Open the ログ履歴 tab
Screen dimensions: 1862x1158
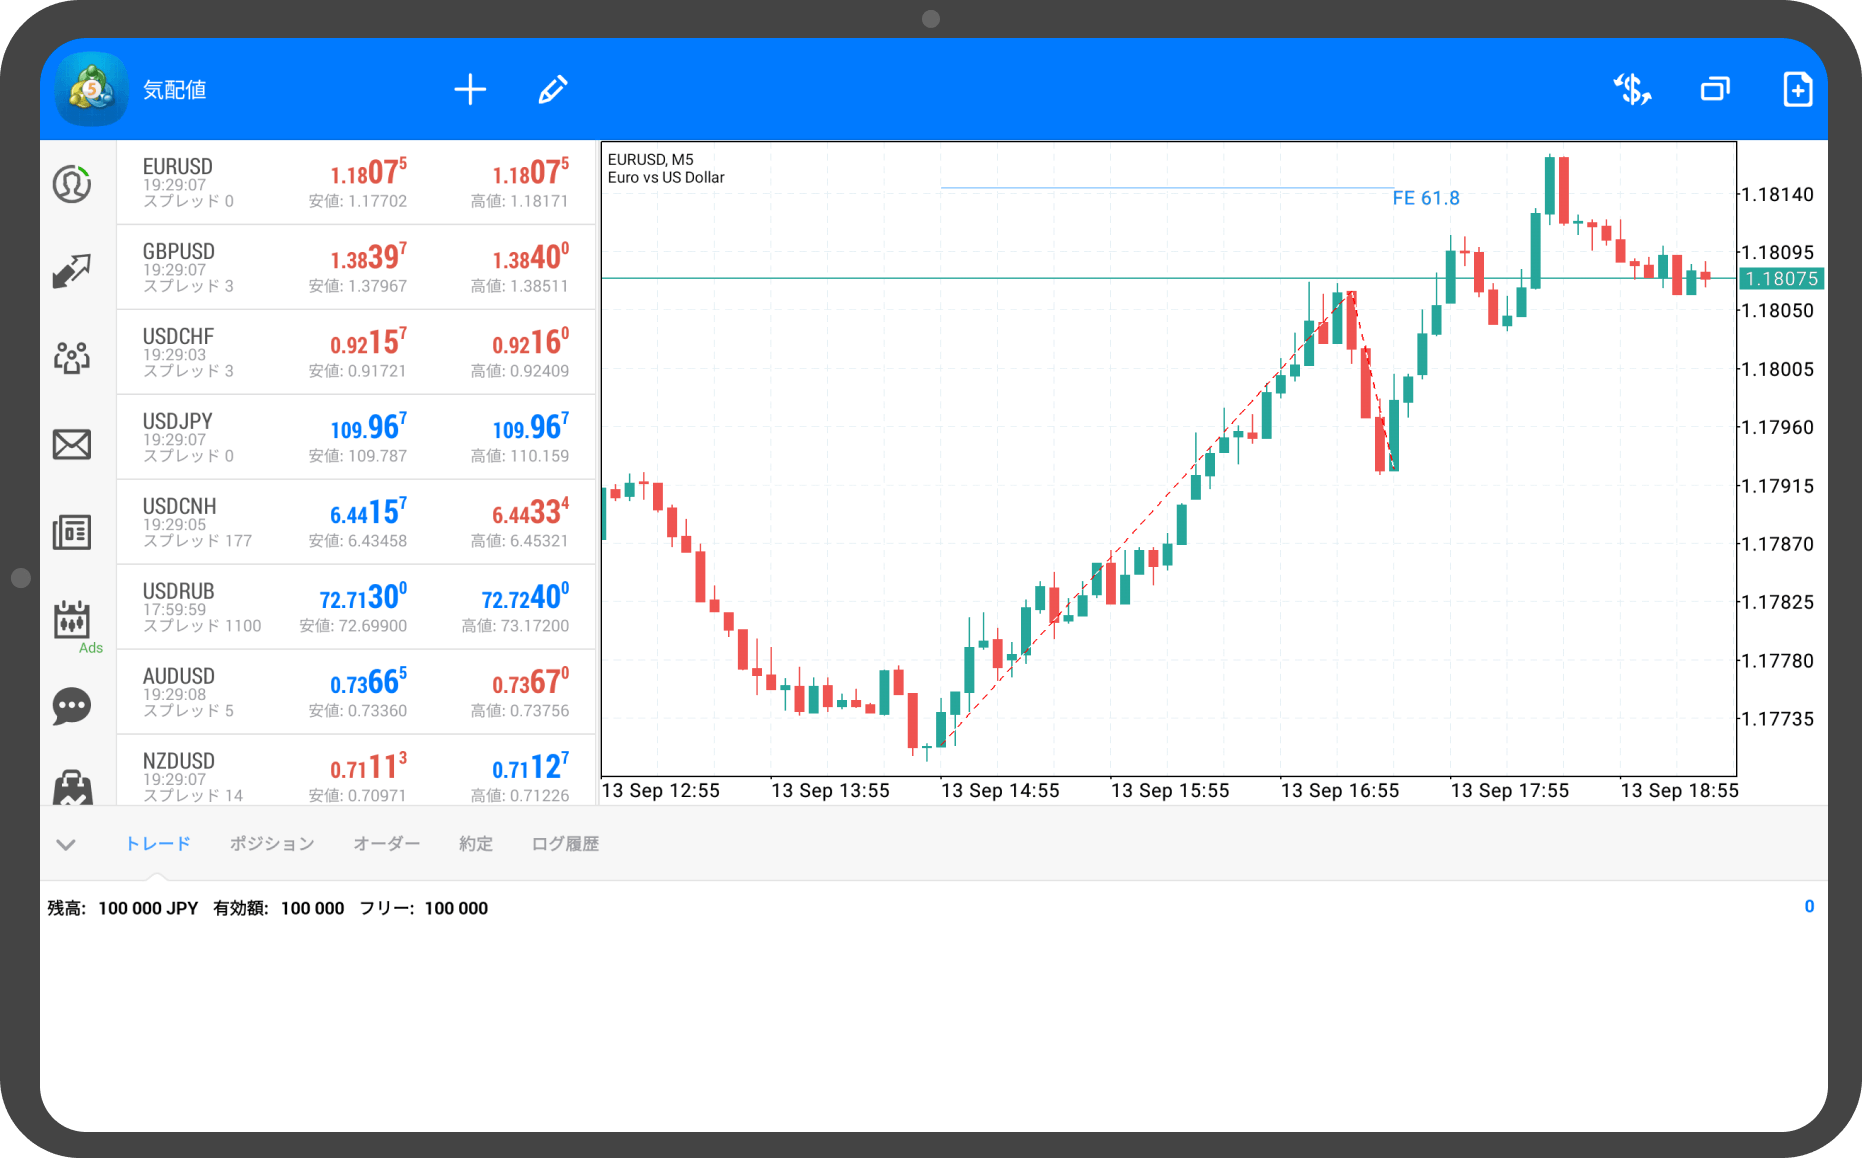click(x=565, y=844)
